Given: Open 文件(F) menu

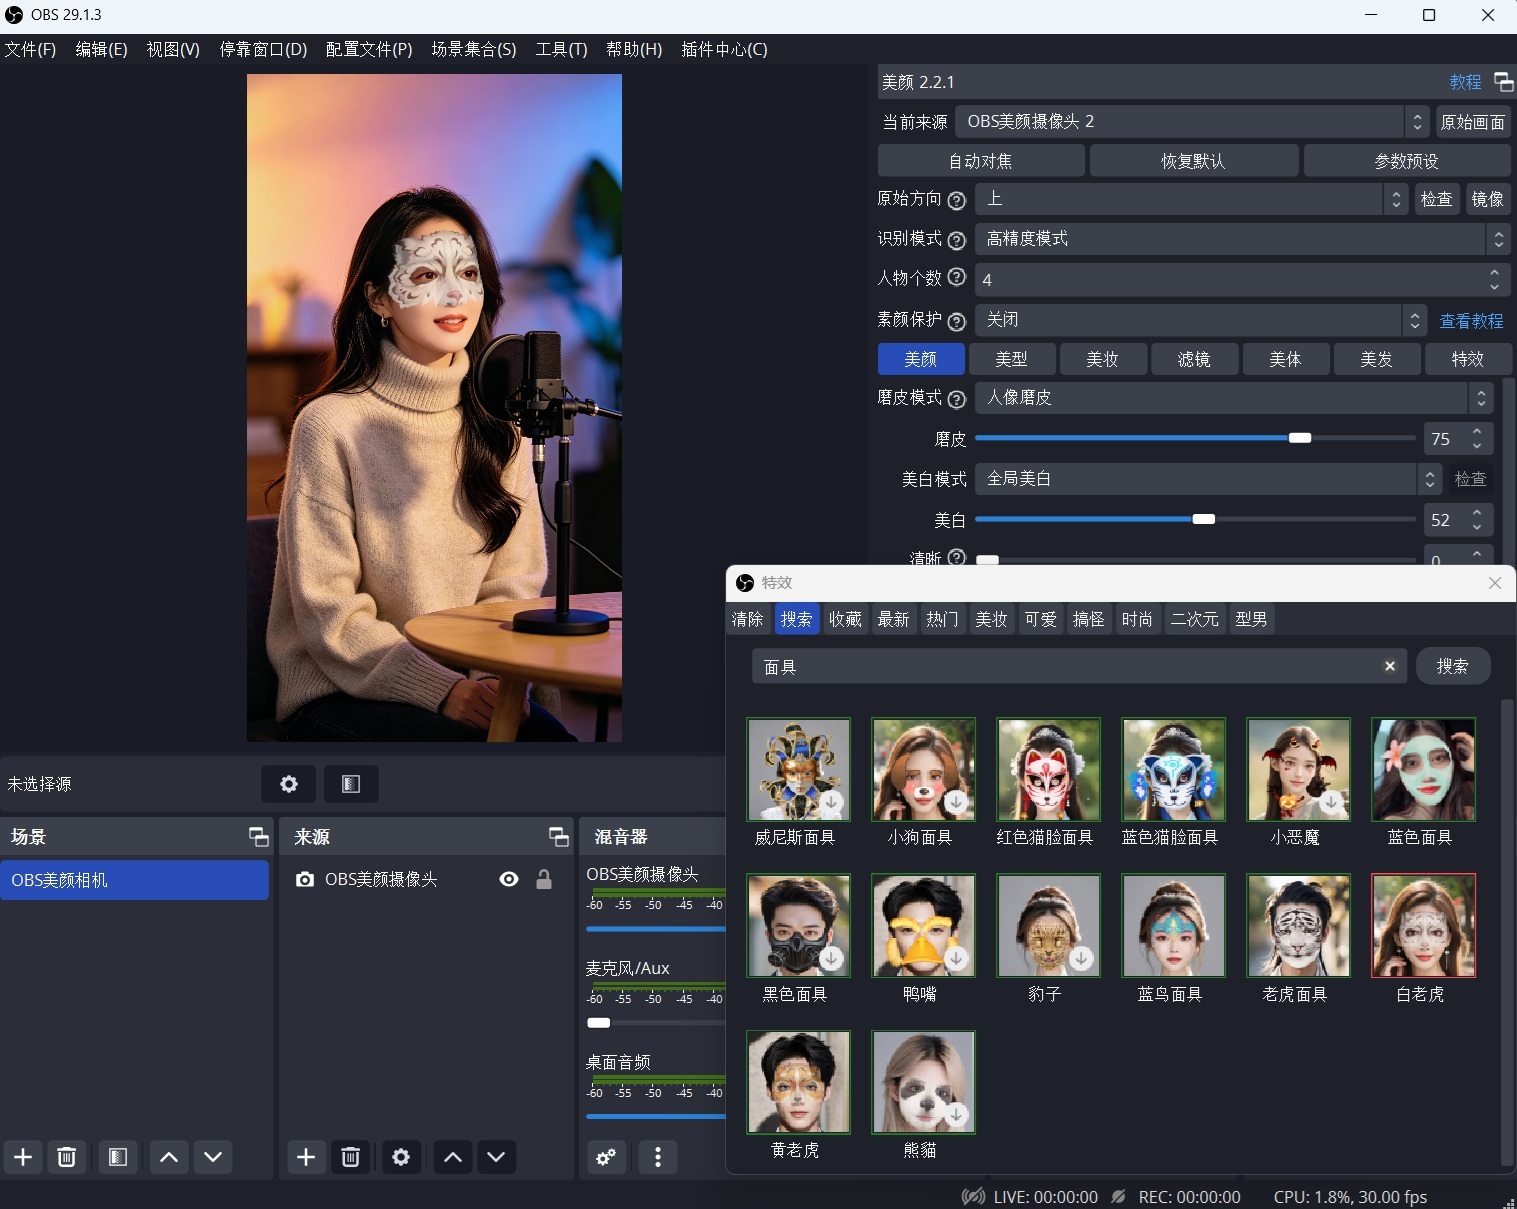Looking at the screenshot, I should point(31,49).
